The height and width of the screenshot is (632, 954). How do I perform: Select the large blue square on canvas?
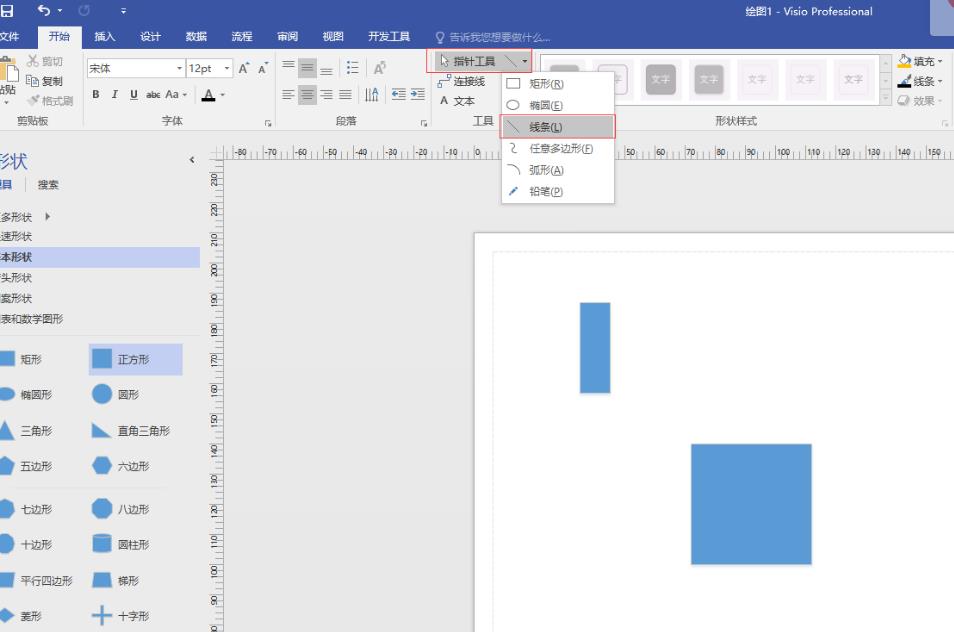[x=751, y=504]
